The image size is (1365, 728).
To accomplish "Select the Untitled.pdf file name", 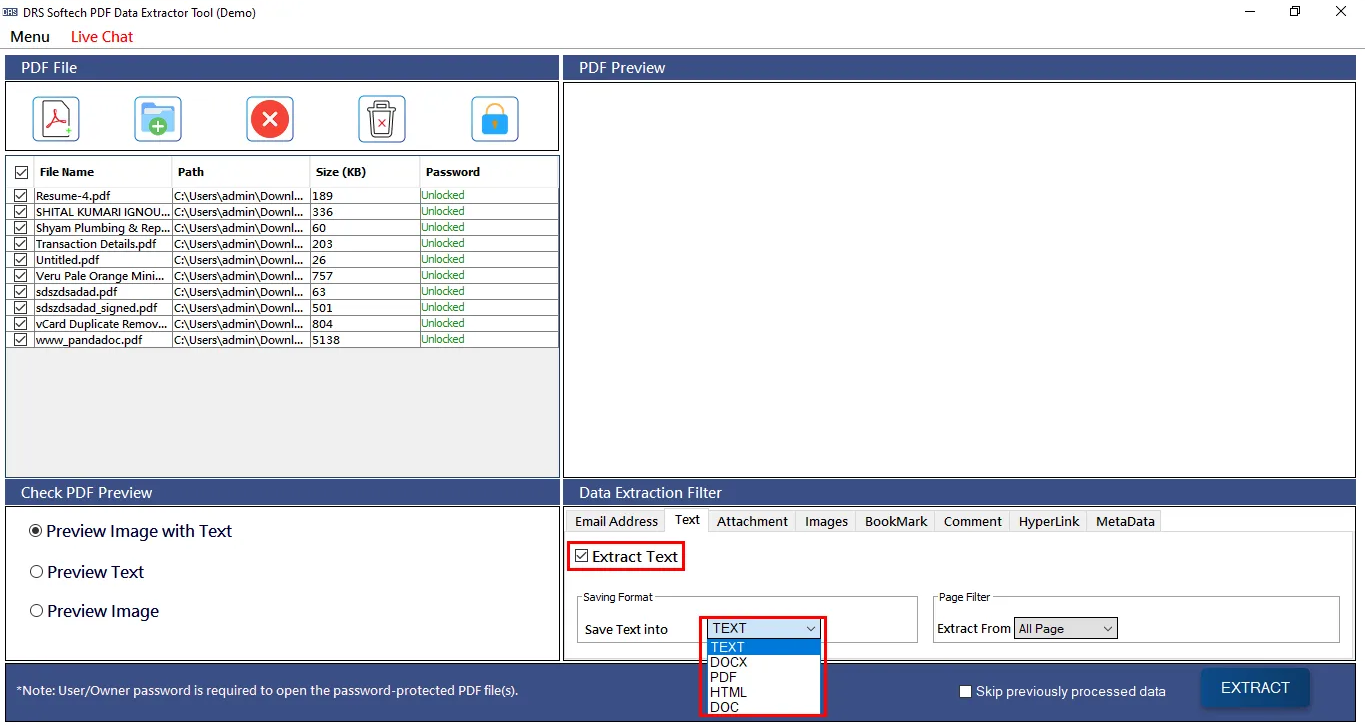I will click(x=68, y=260).
